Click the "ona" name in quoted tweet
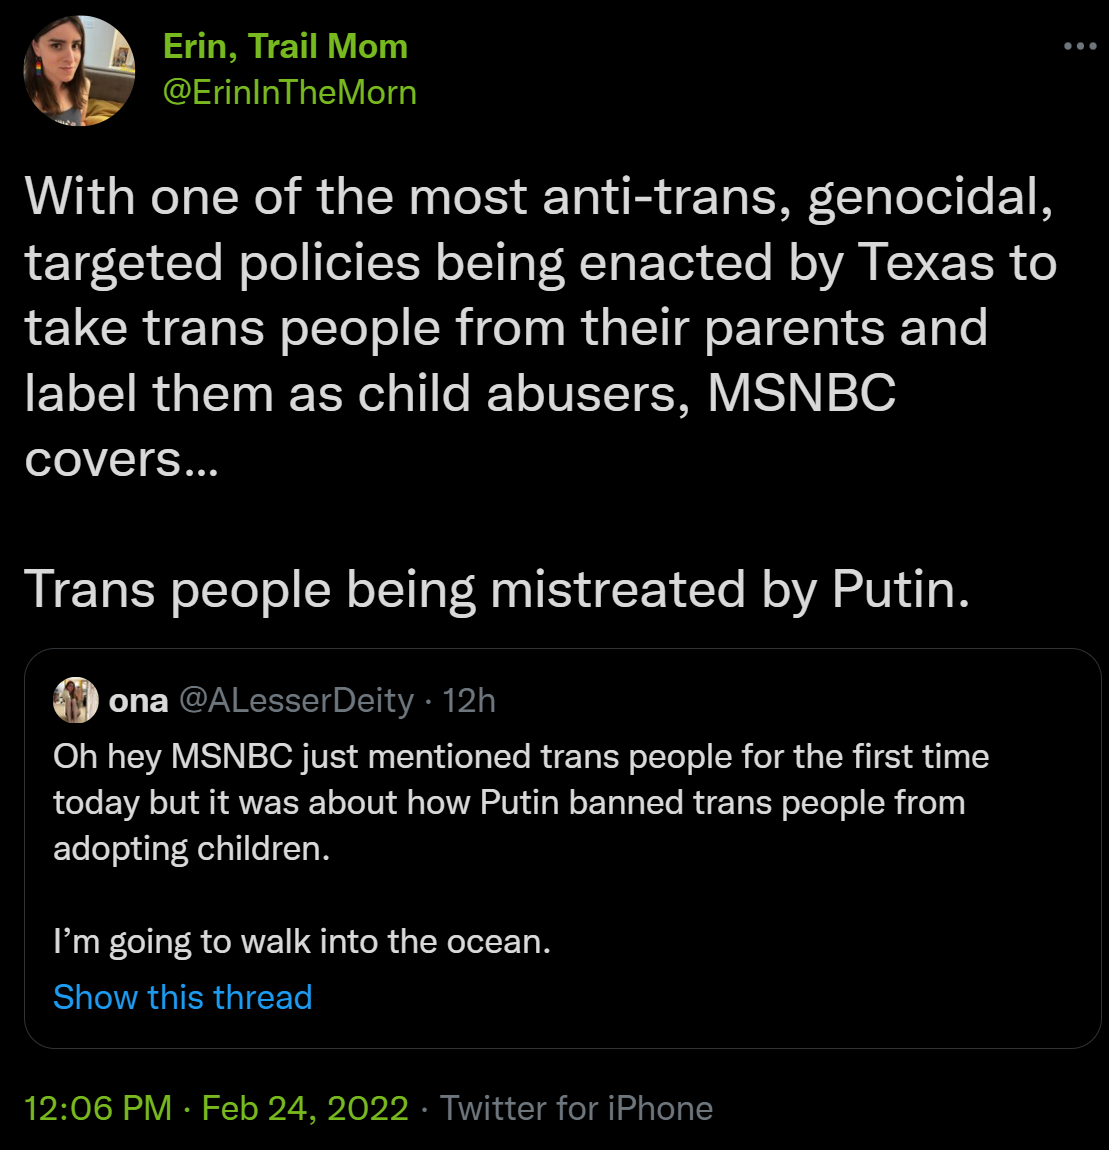 [x=138, y=701]
